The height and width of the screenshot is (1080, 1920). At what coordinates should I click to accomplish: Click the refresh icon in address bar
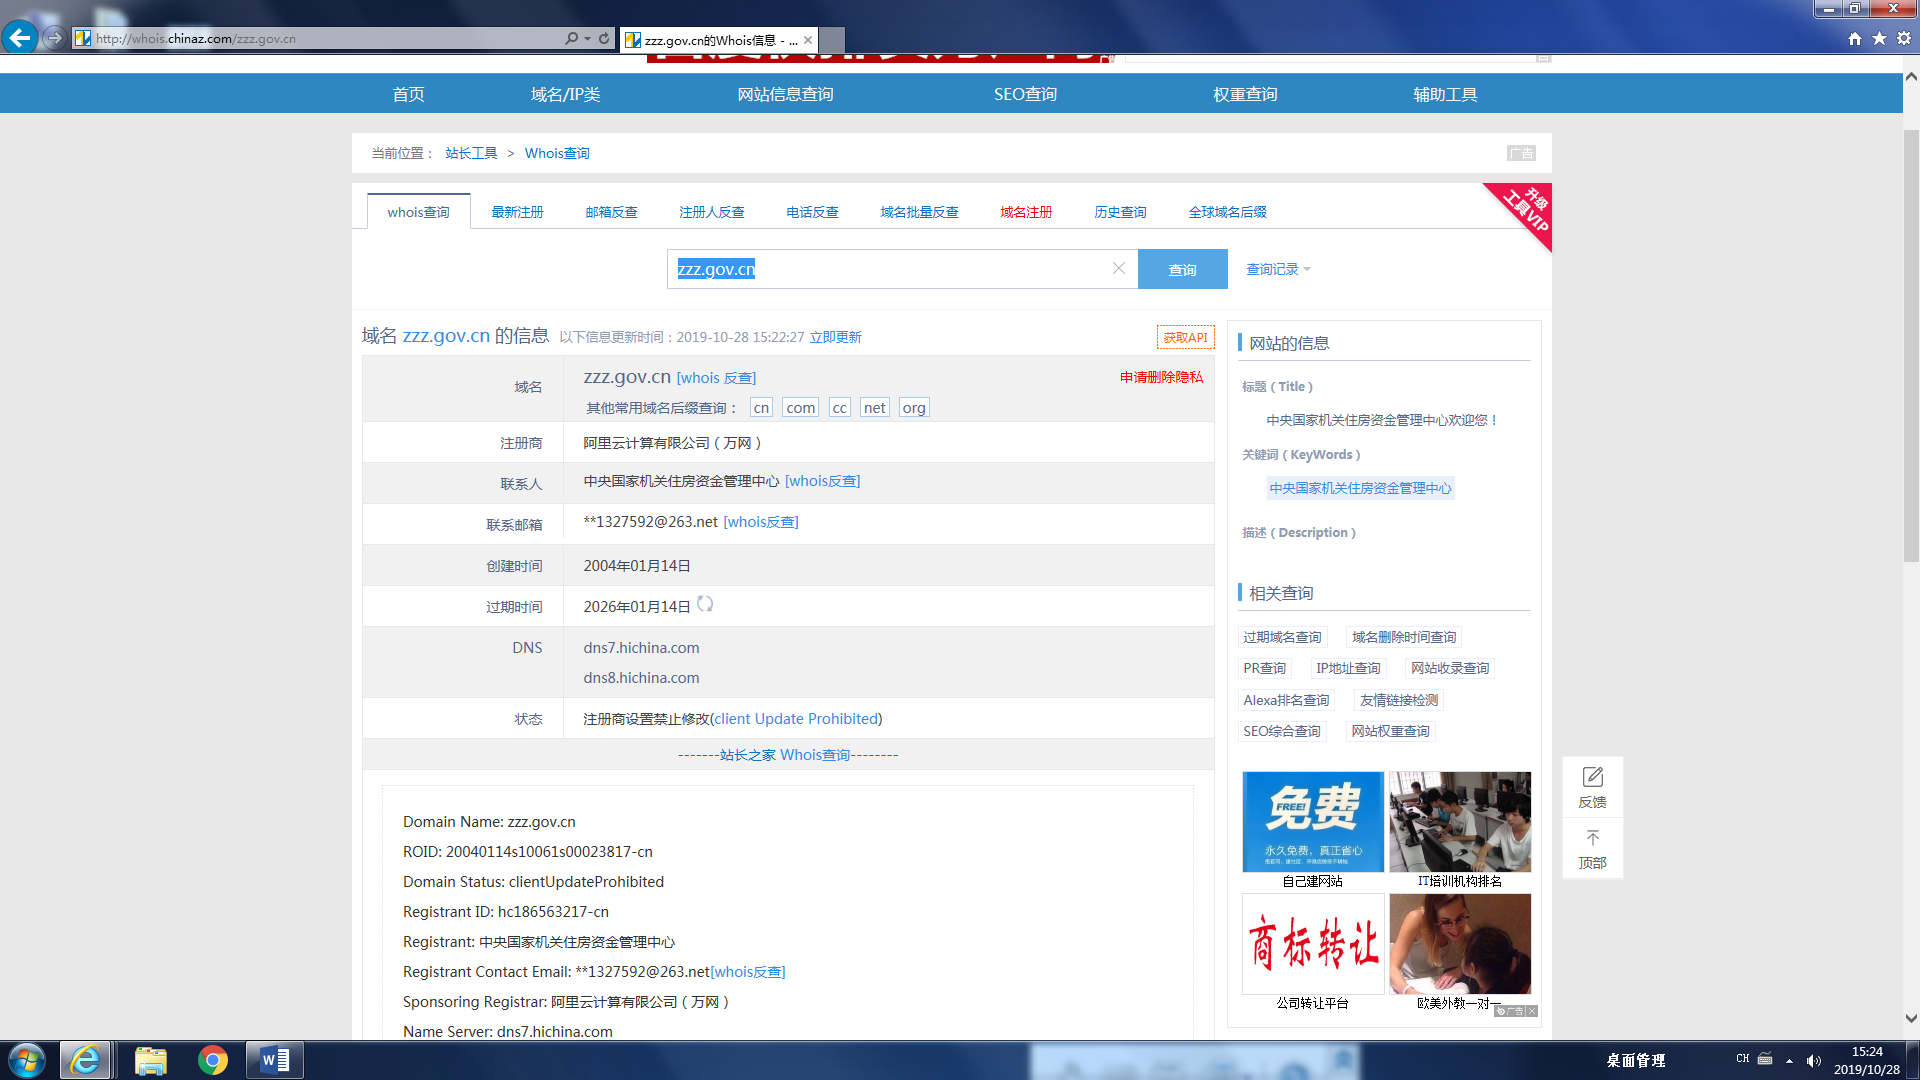coord(604,38)
